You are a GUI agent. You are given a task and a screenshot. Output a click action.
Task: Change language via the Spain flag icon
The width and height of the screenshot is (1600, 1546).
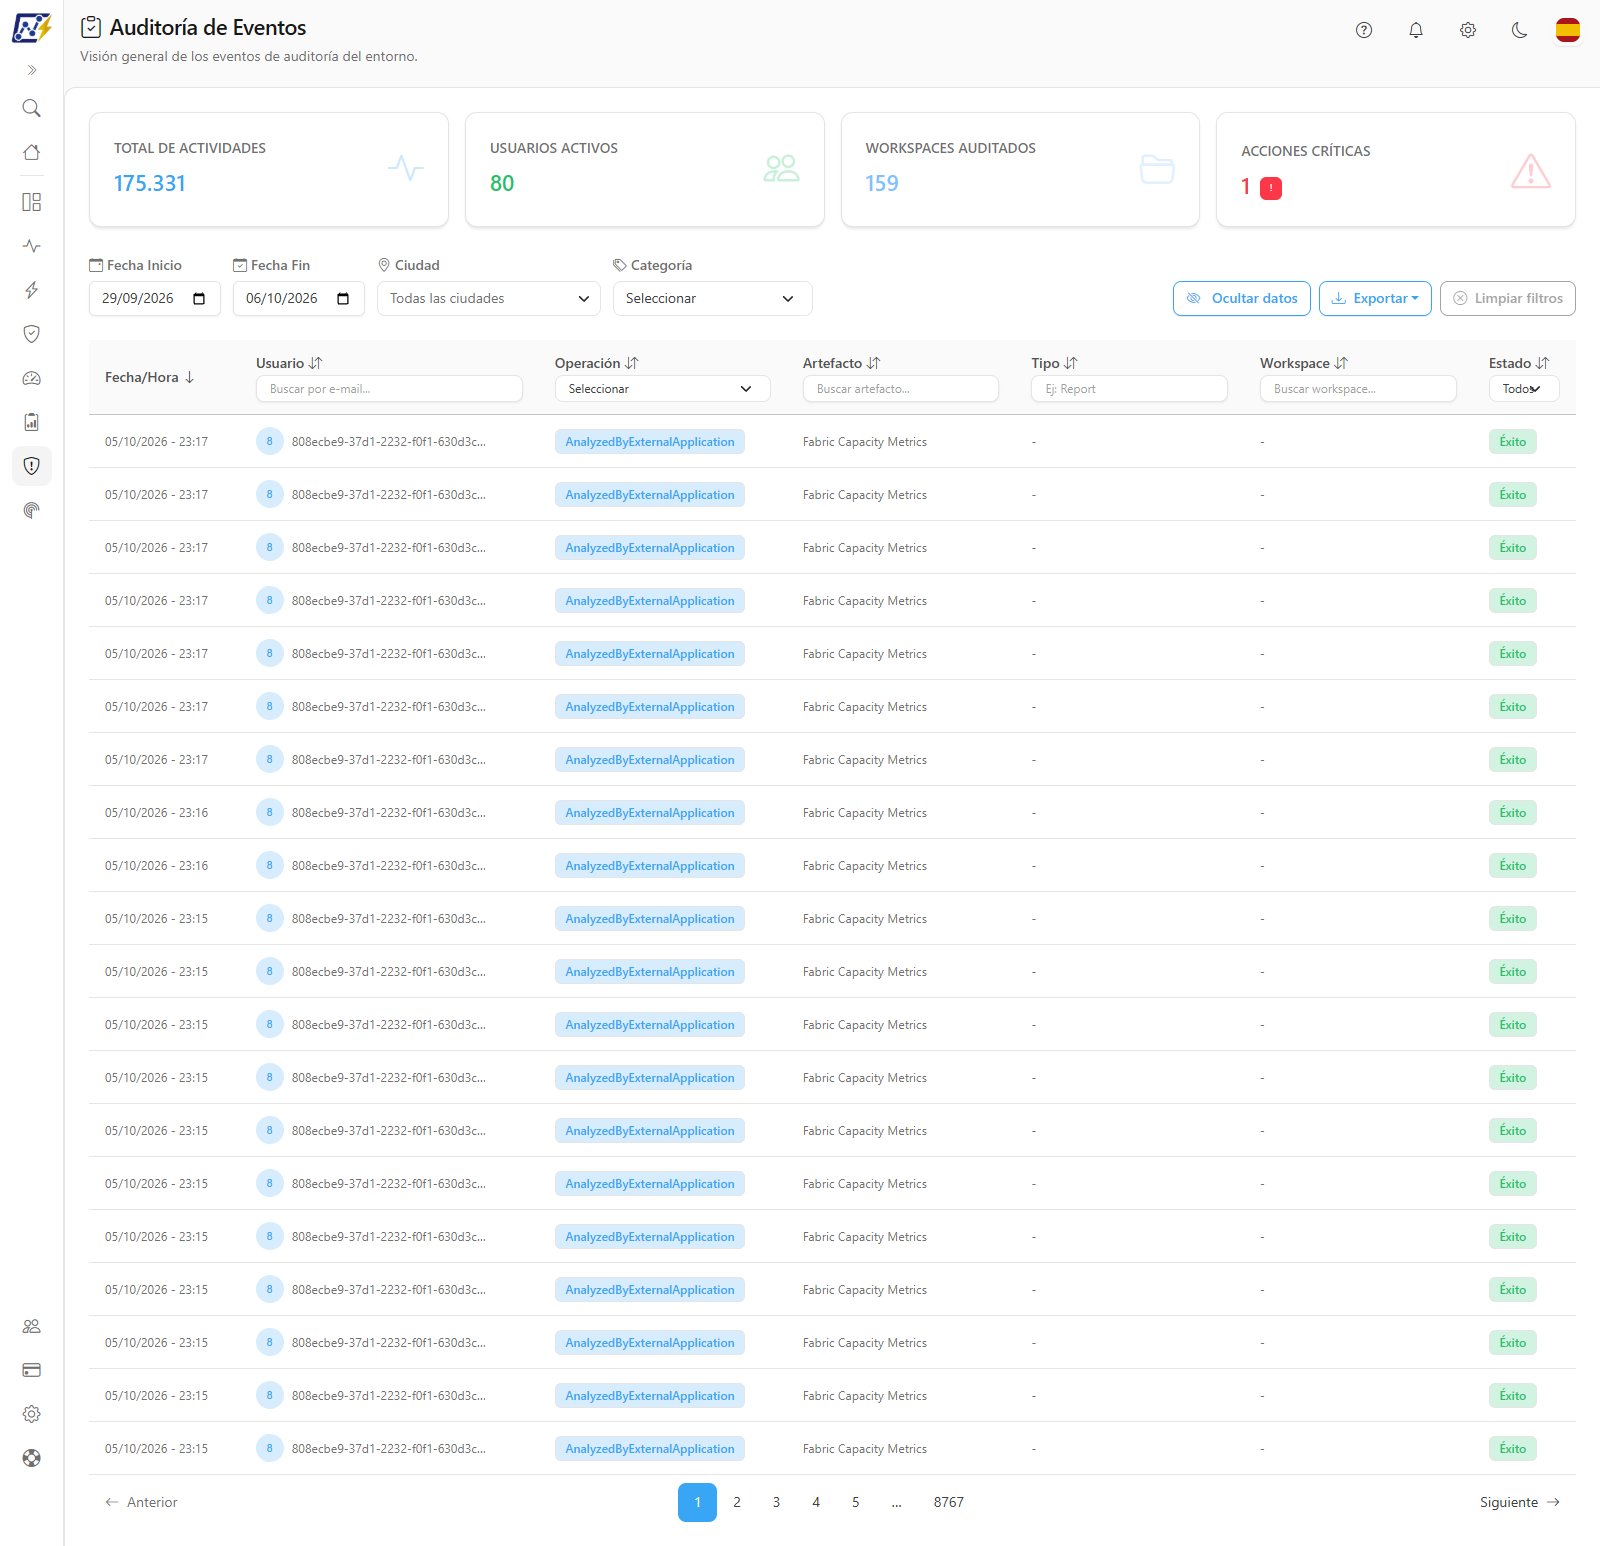point(1568,30)
